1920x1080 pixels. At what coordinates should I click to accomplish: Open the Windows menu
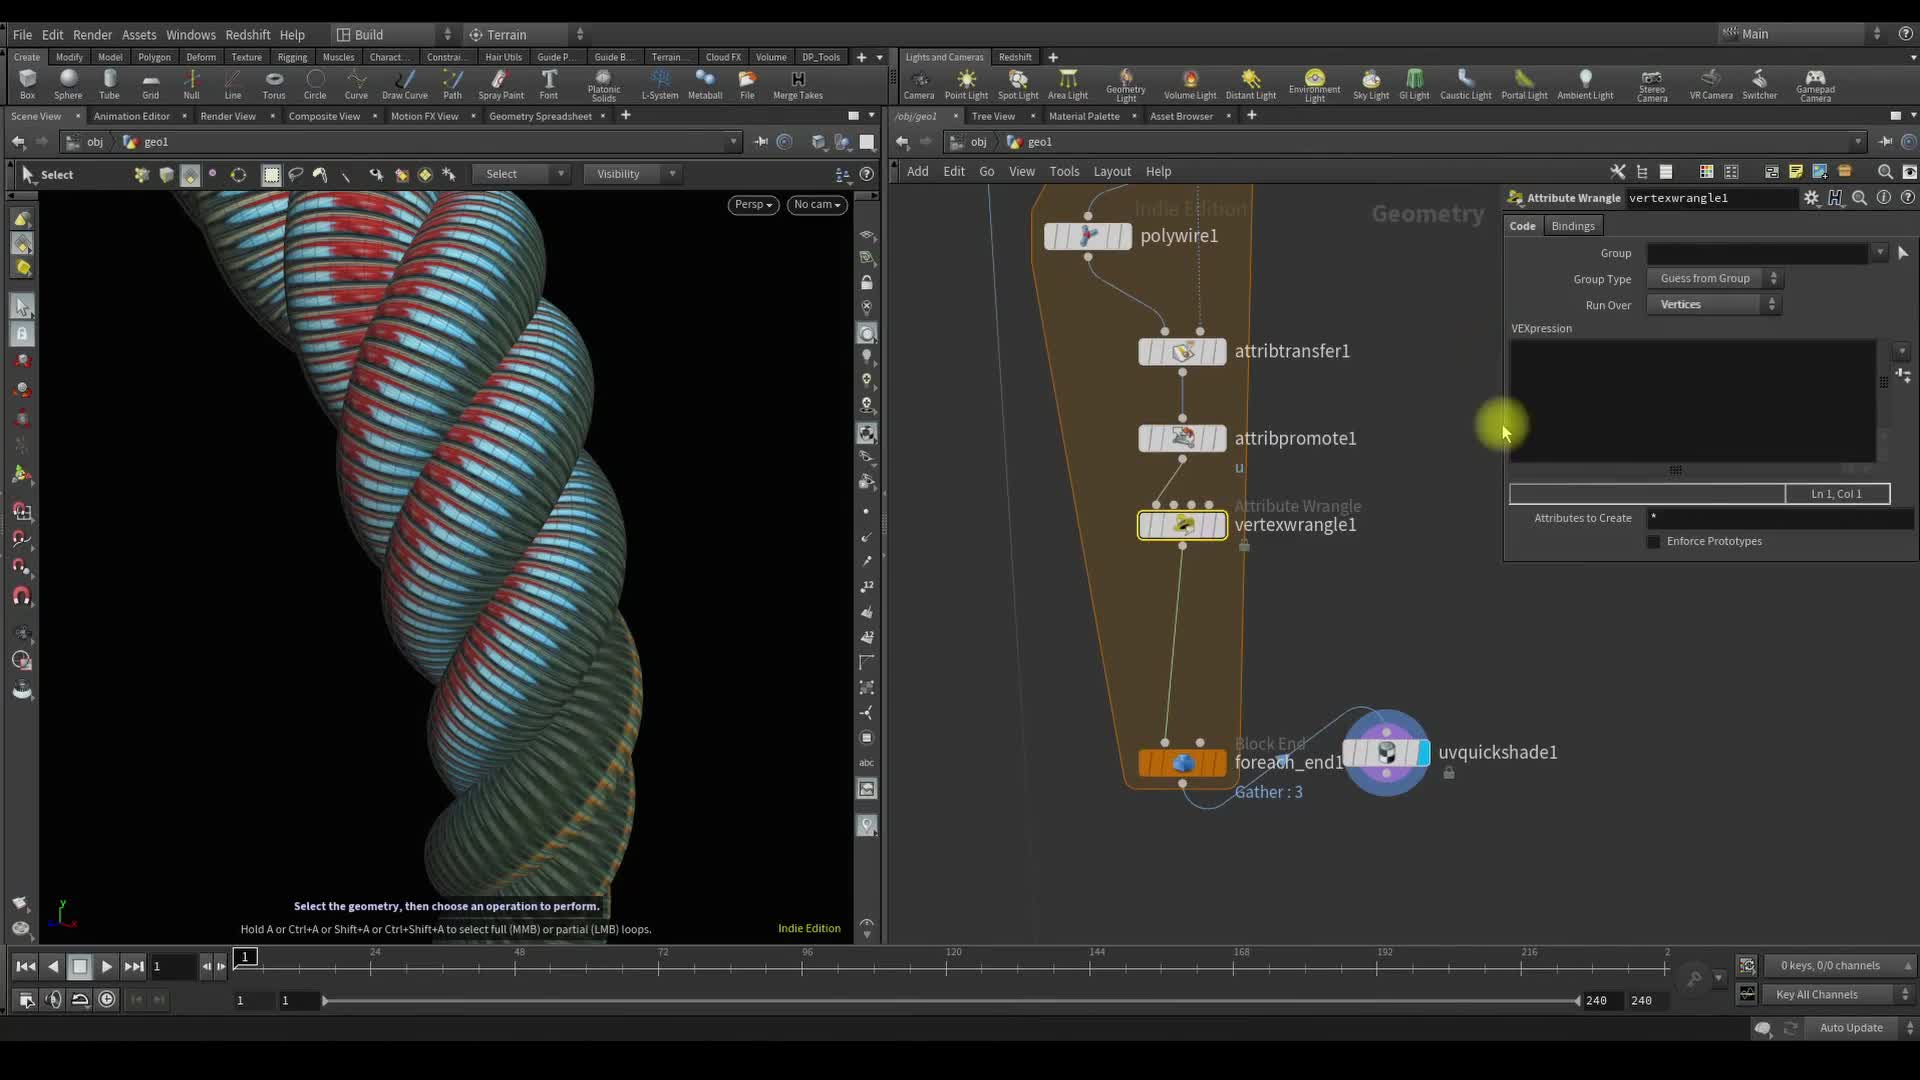190,34
